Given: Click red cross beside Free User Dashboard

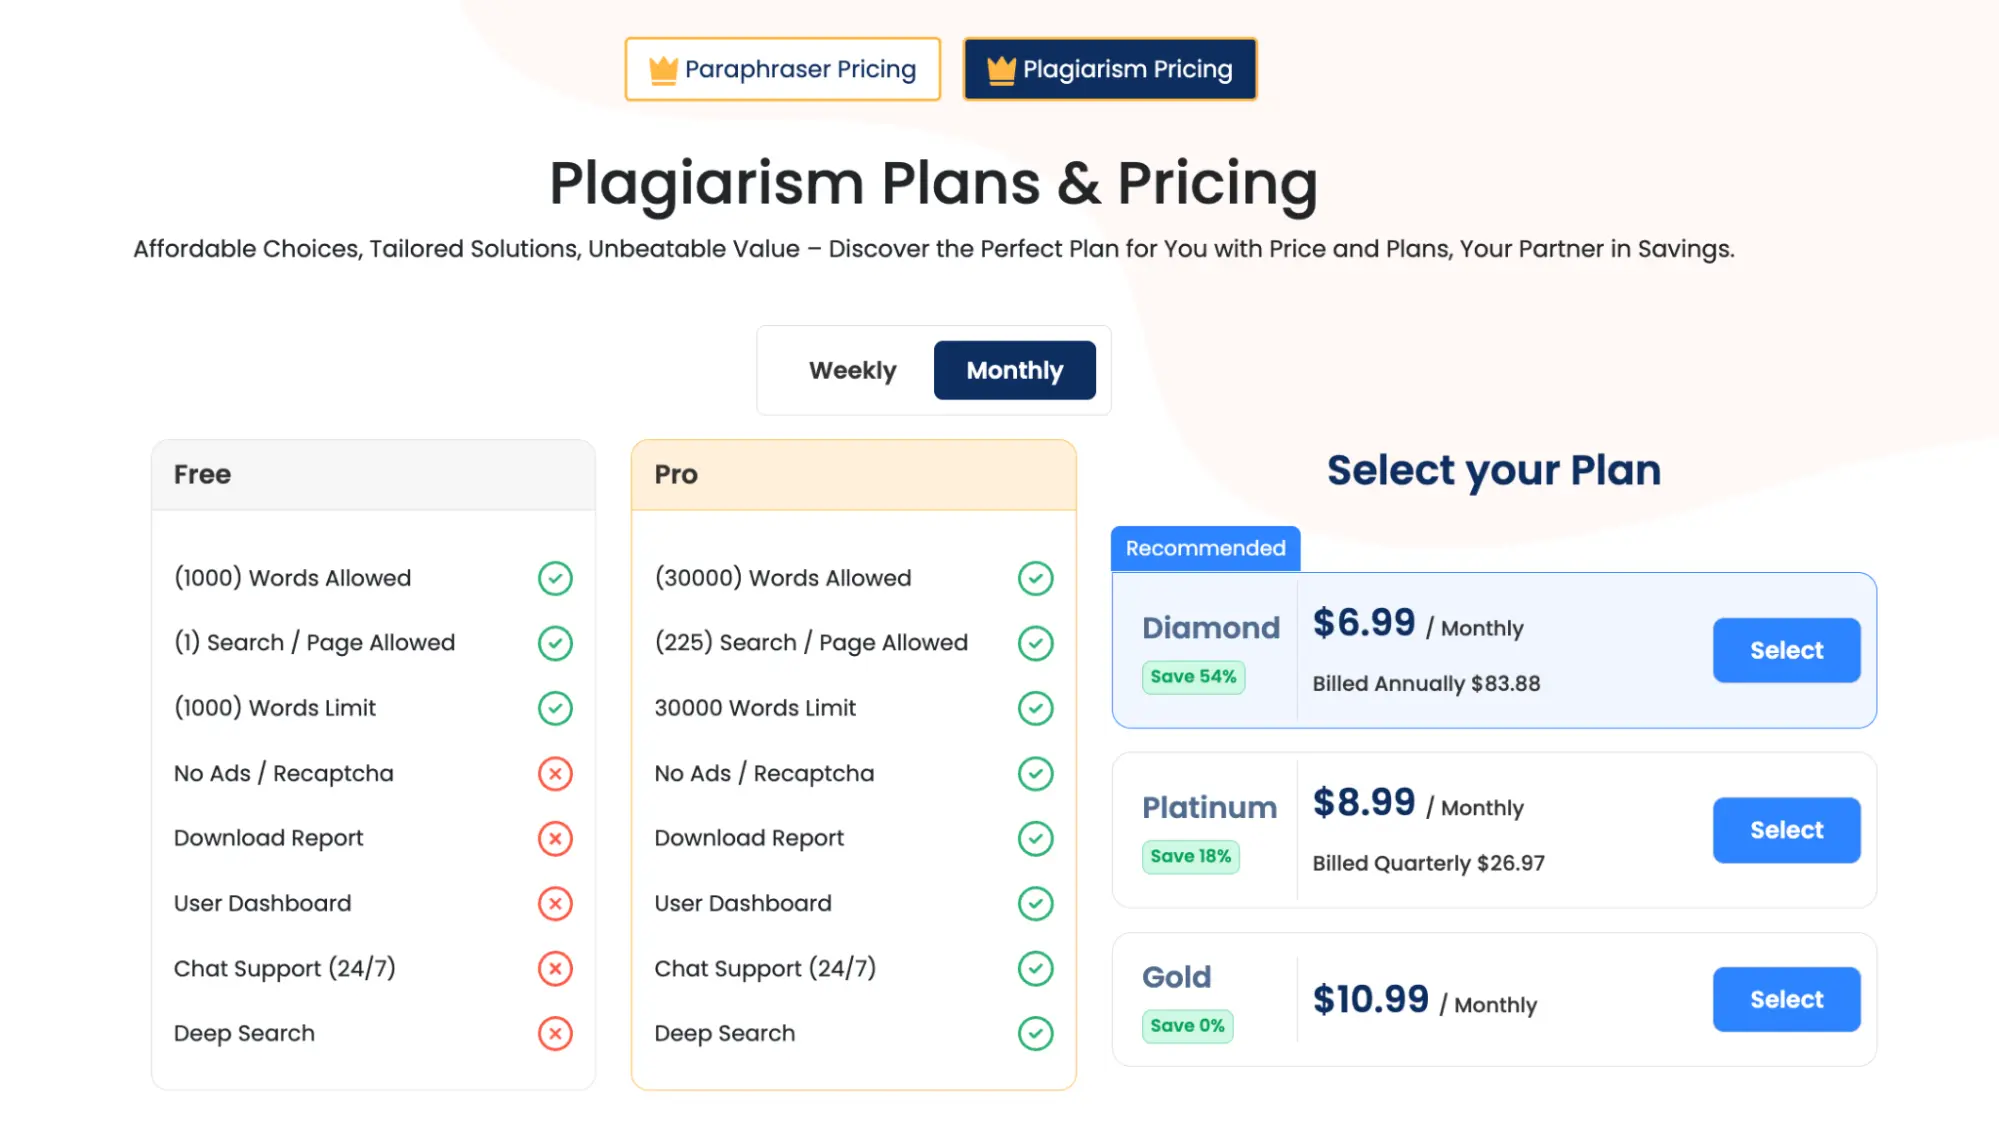Looking at the screenshot, I should point(555,903).
